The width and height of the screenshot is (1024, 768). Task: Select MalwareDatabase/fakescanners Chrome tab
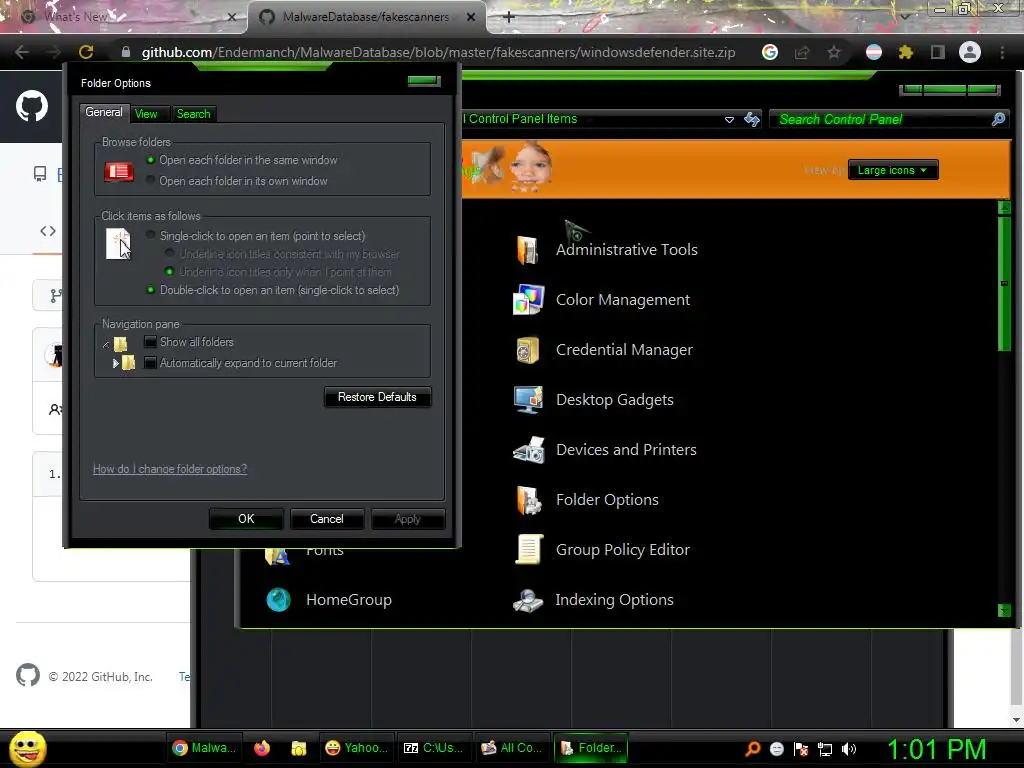(366, 17)
